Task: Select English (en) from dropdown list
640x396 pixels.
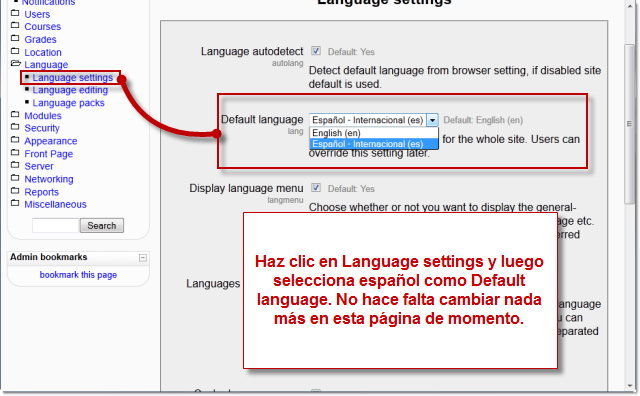Action: coord(373,133)
